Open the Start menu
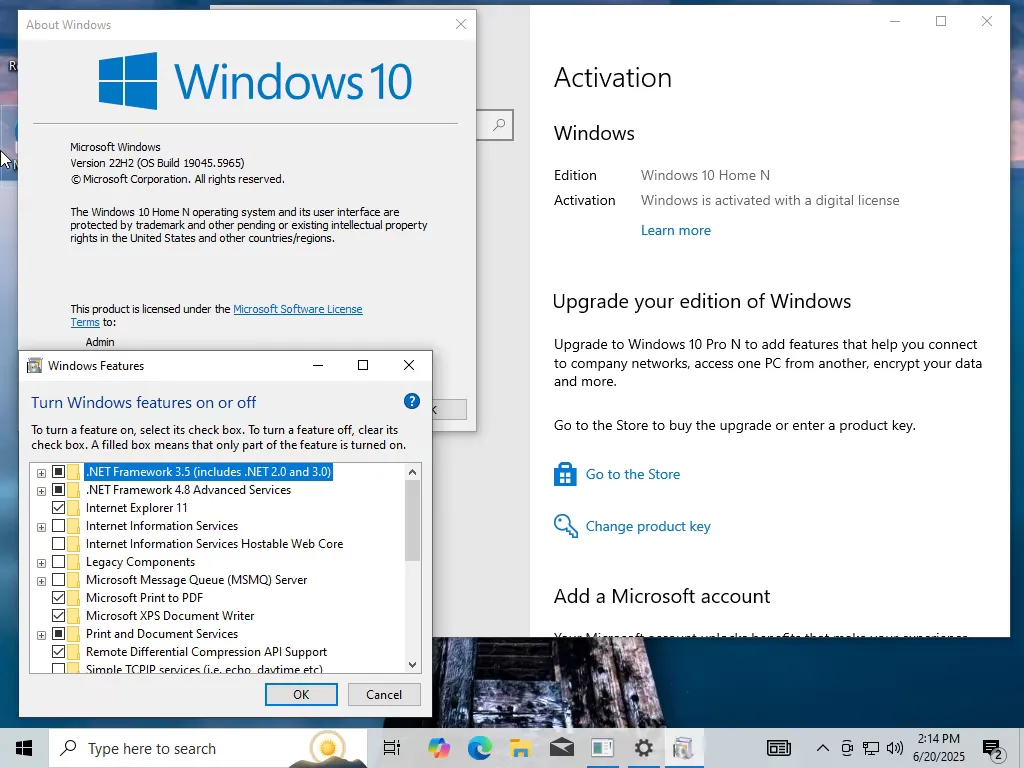1024x768 pixels. 24,748
